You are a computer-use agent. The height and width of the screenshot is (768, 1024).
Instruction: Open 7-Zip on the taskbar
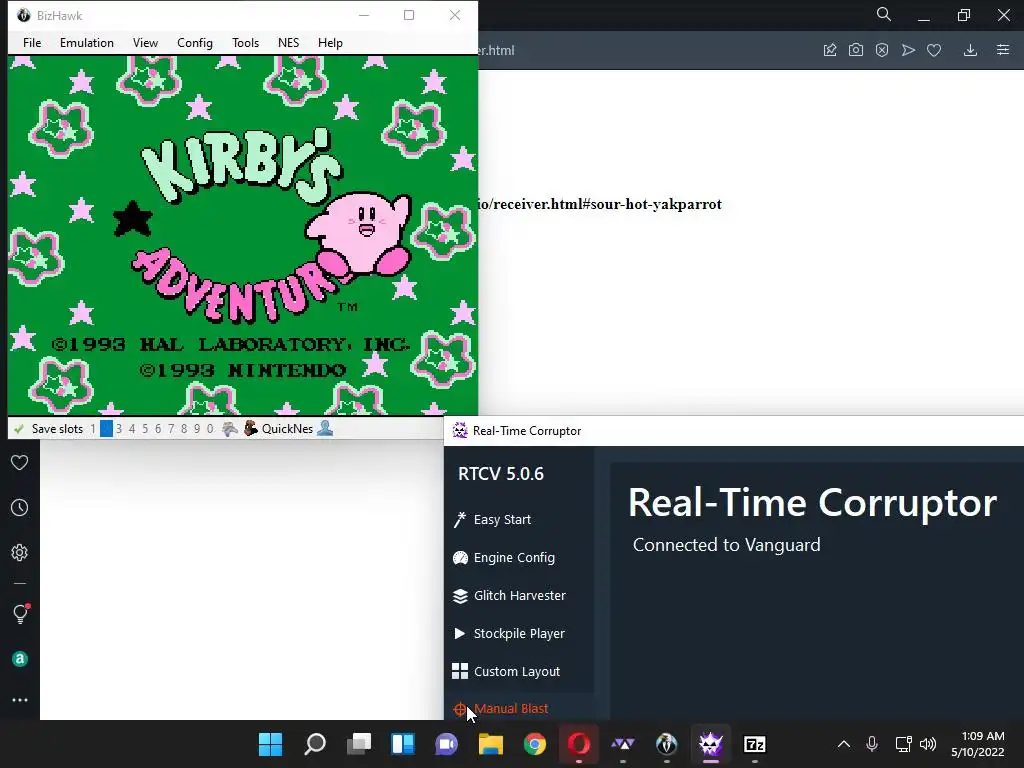[755, 744]
